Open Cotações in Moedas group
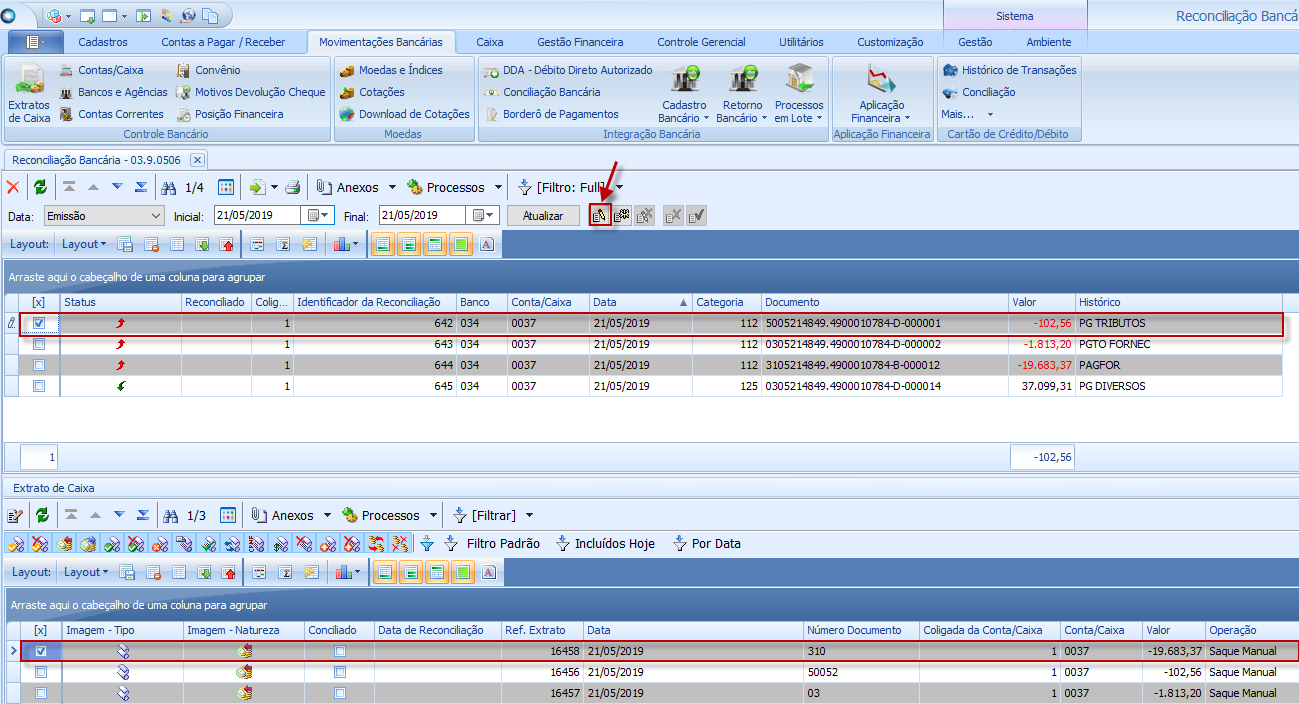 [x=371, y=92]
